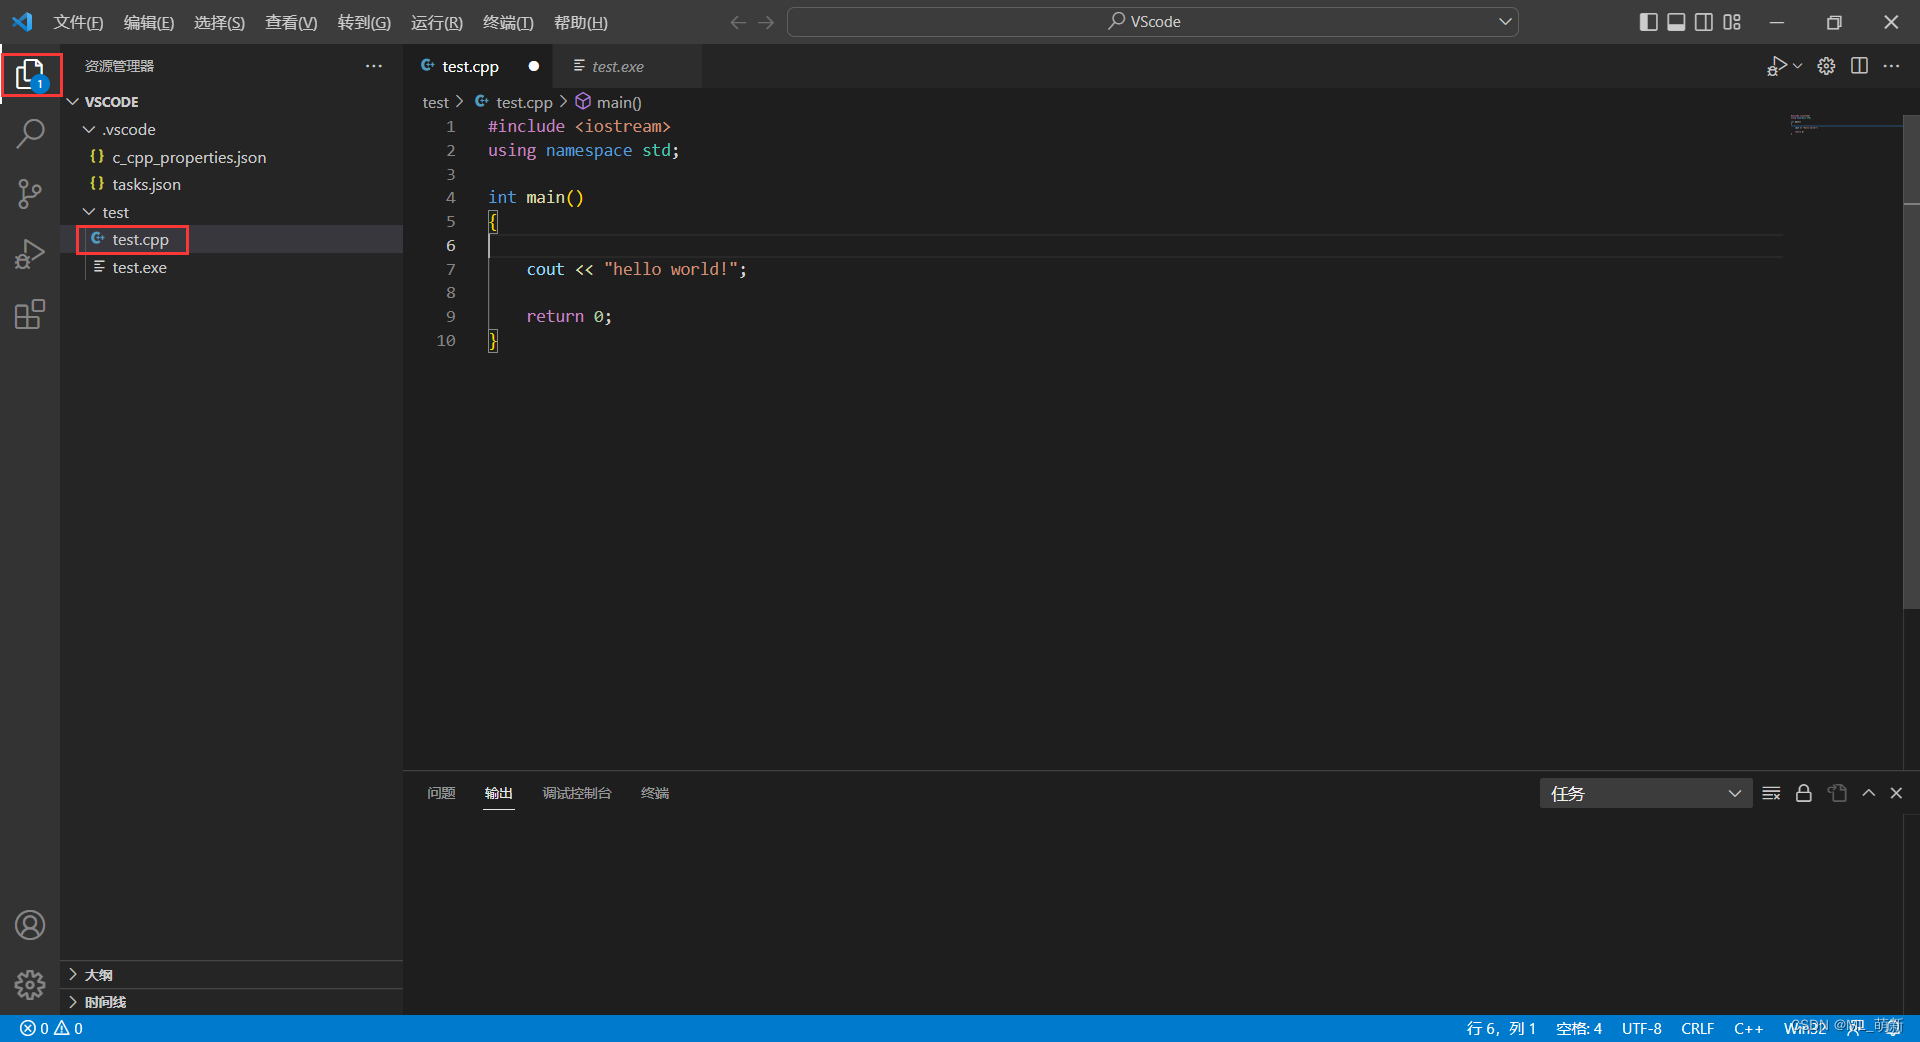Expand the 时间线 timeline section
This screenshot has width=1920, height=1042.
tap(232, 1002)
